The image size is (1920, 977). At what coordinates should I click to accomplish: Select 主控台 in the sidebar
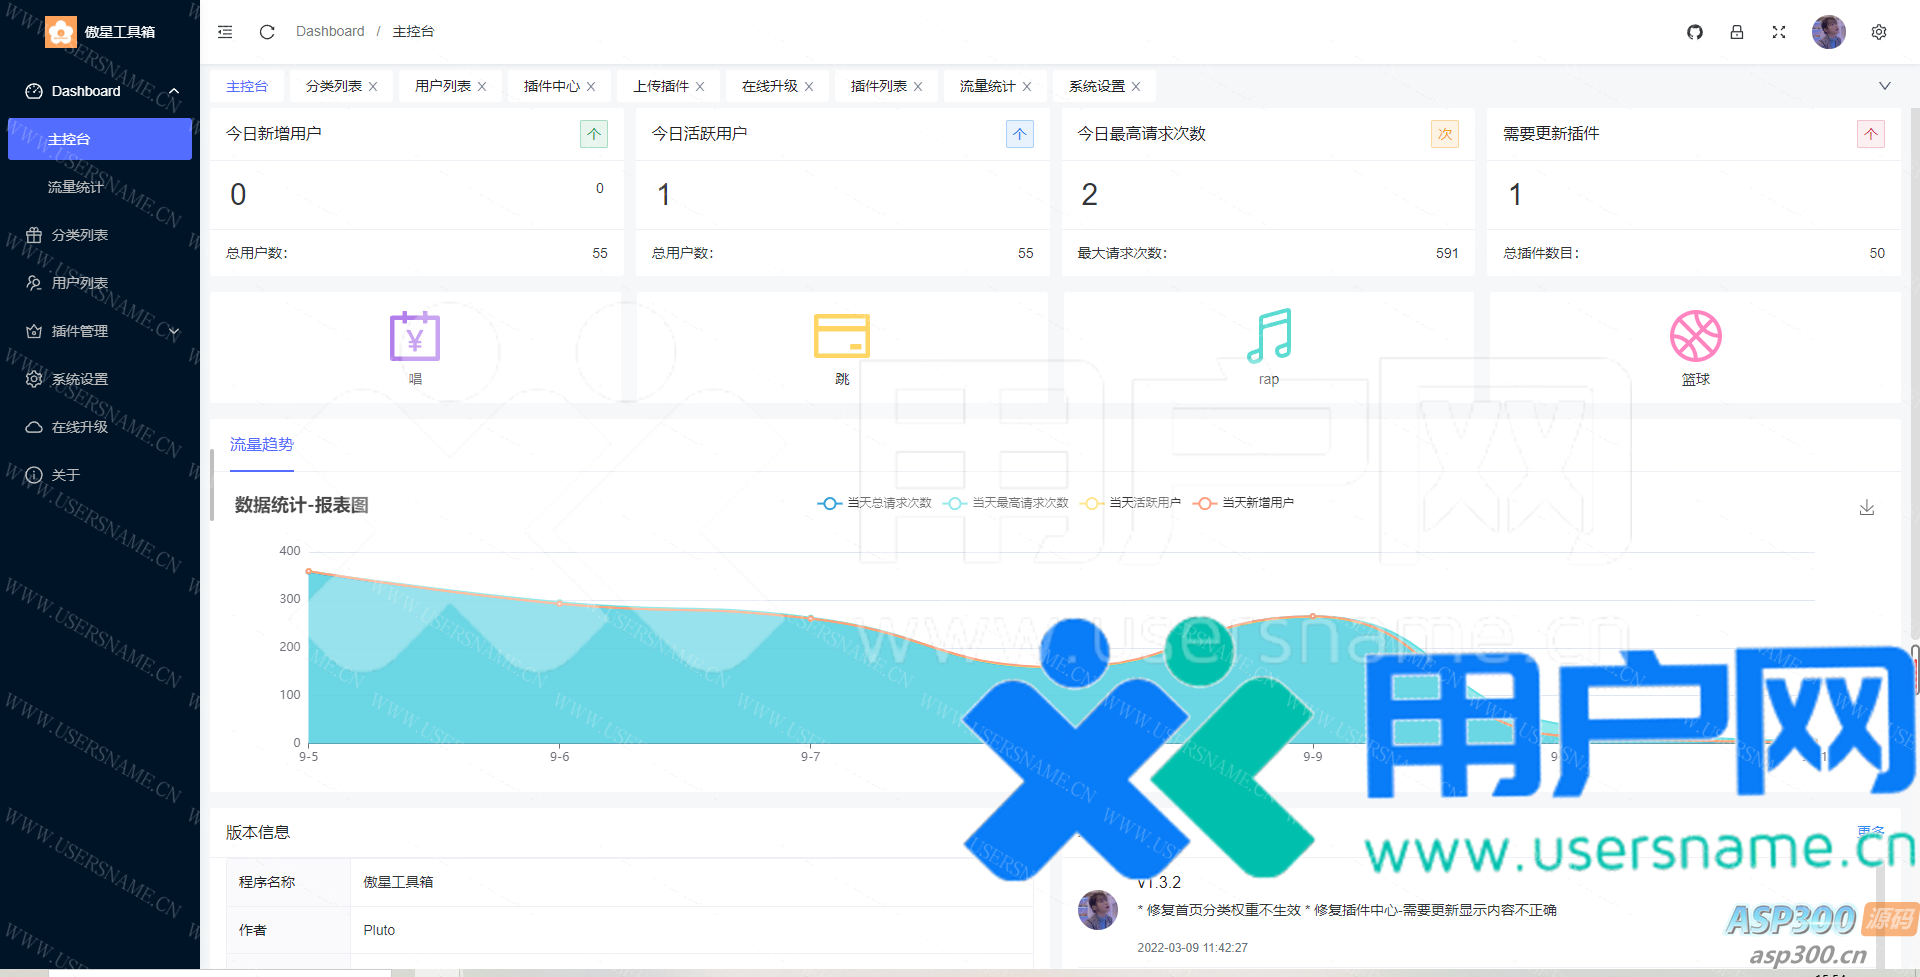pos(100,139)
